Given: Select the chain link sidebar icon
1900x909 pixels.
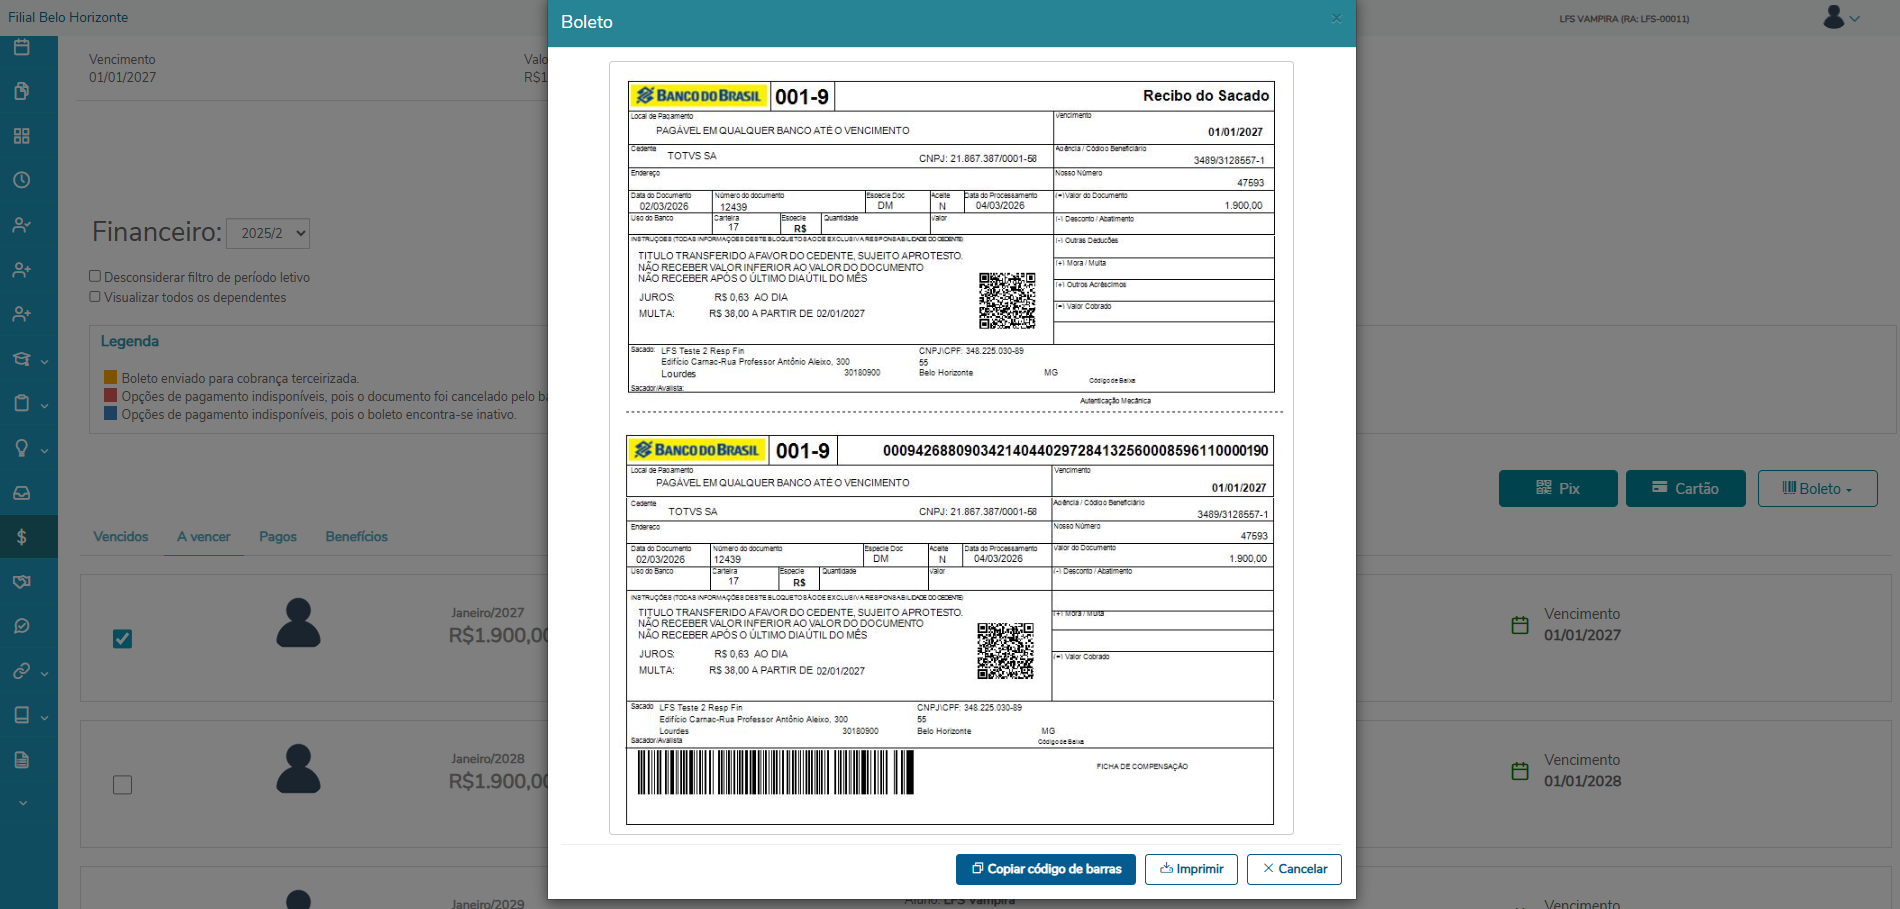Looking at the screenshot, I should click(x=22, y=671).
